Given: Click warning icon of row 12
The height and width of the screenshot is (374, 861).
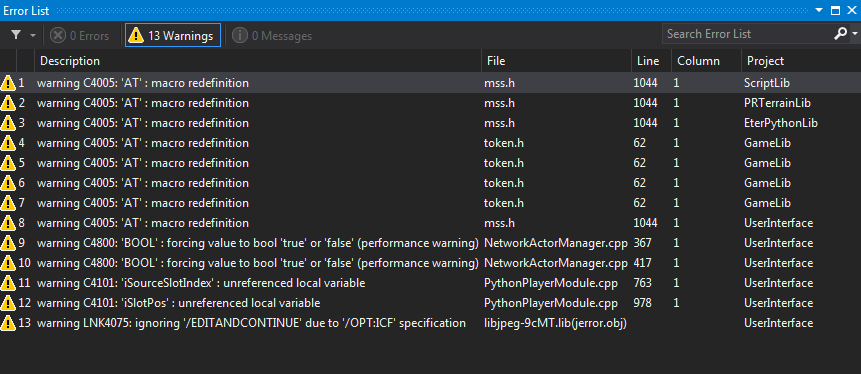Looking at the screenshot, I should coord(8,303).
